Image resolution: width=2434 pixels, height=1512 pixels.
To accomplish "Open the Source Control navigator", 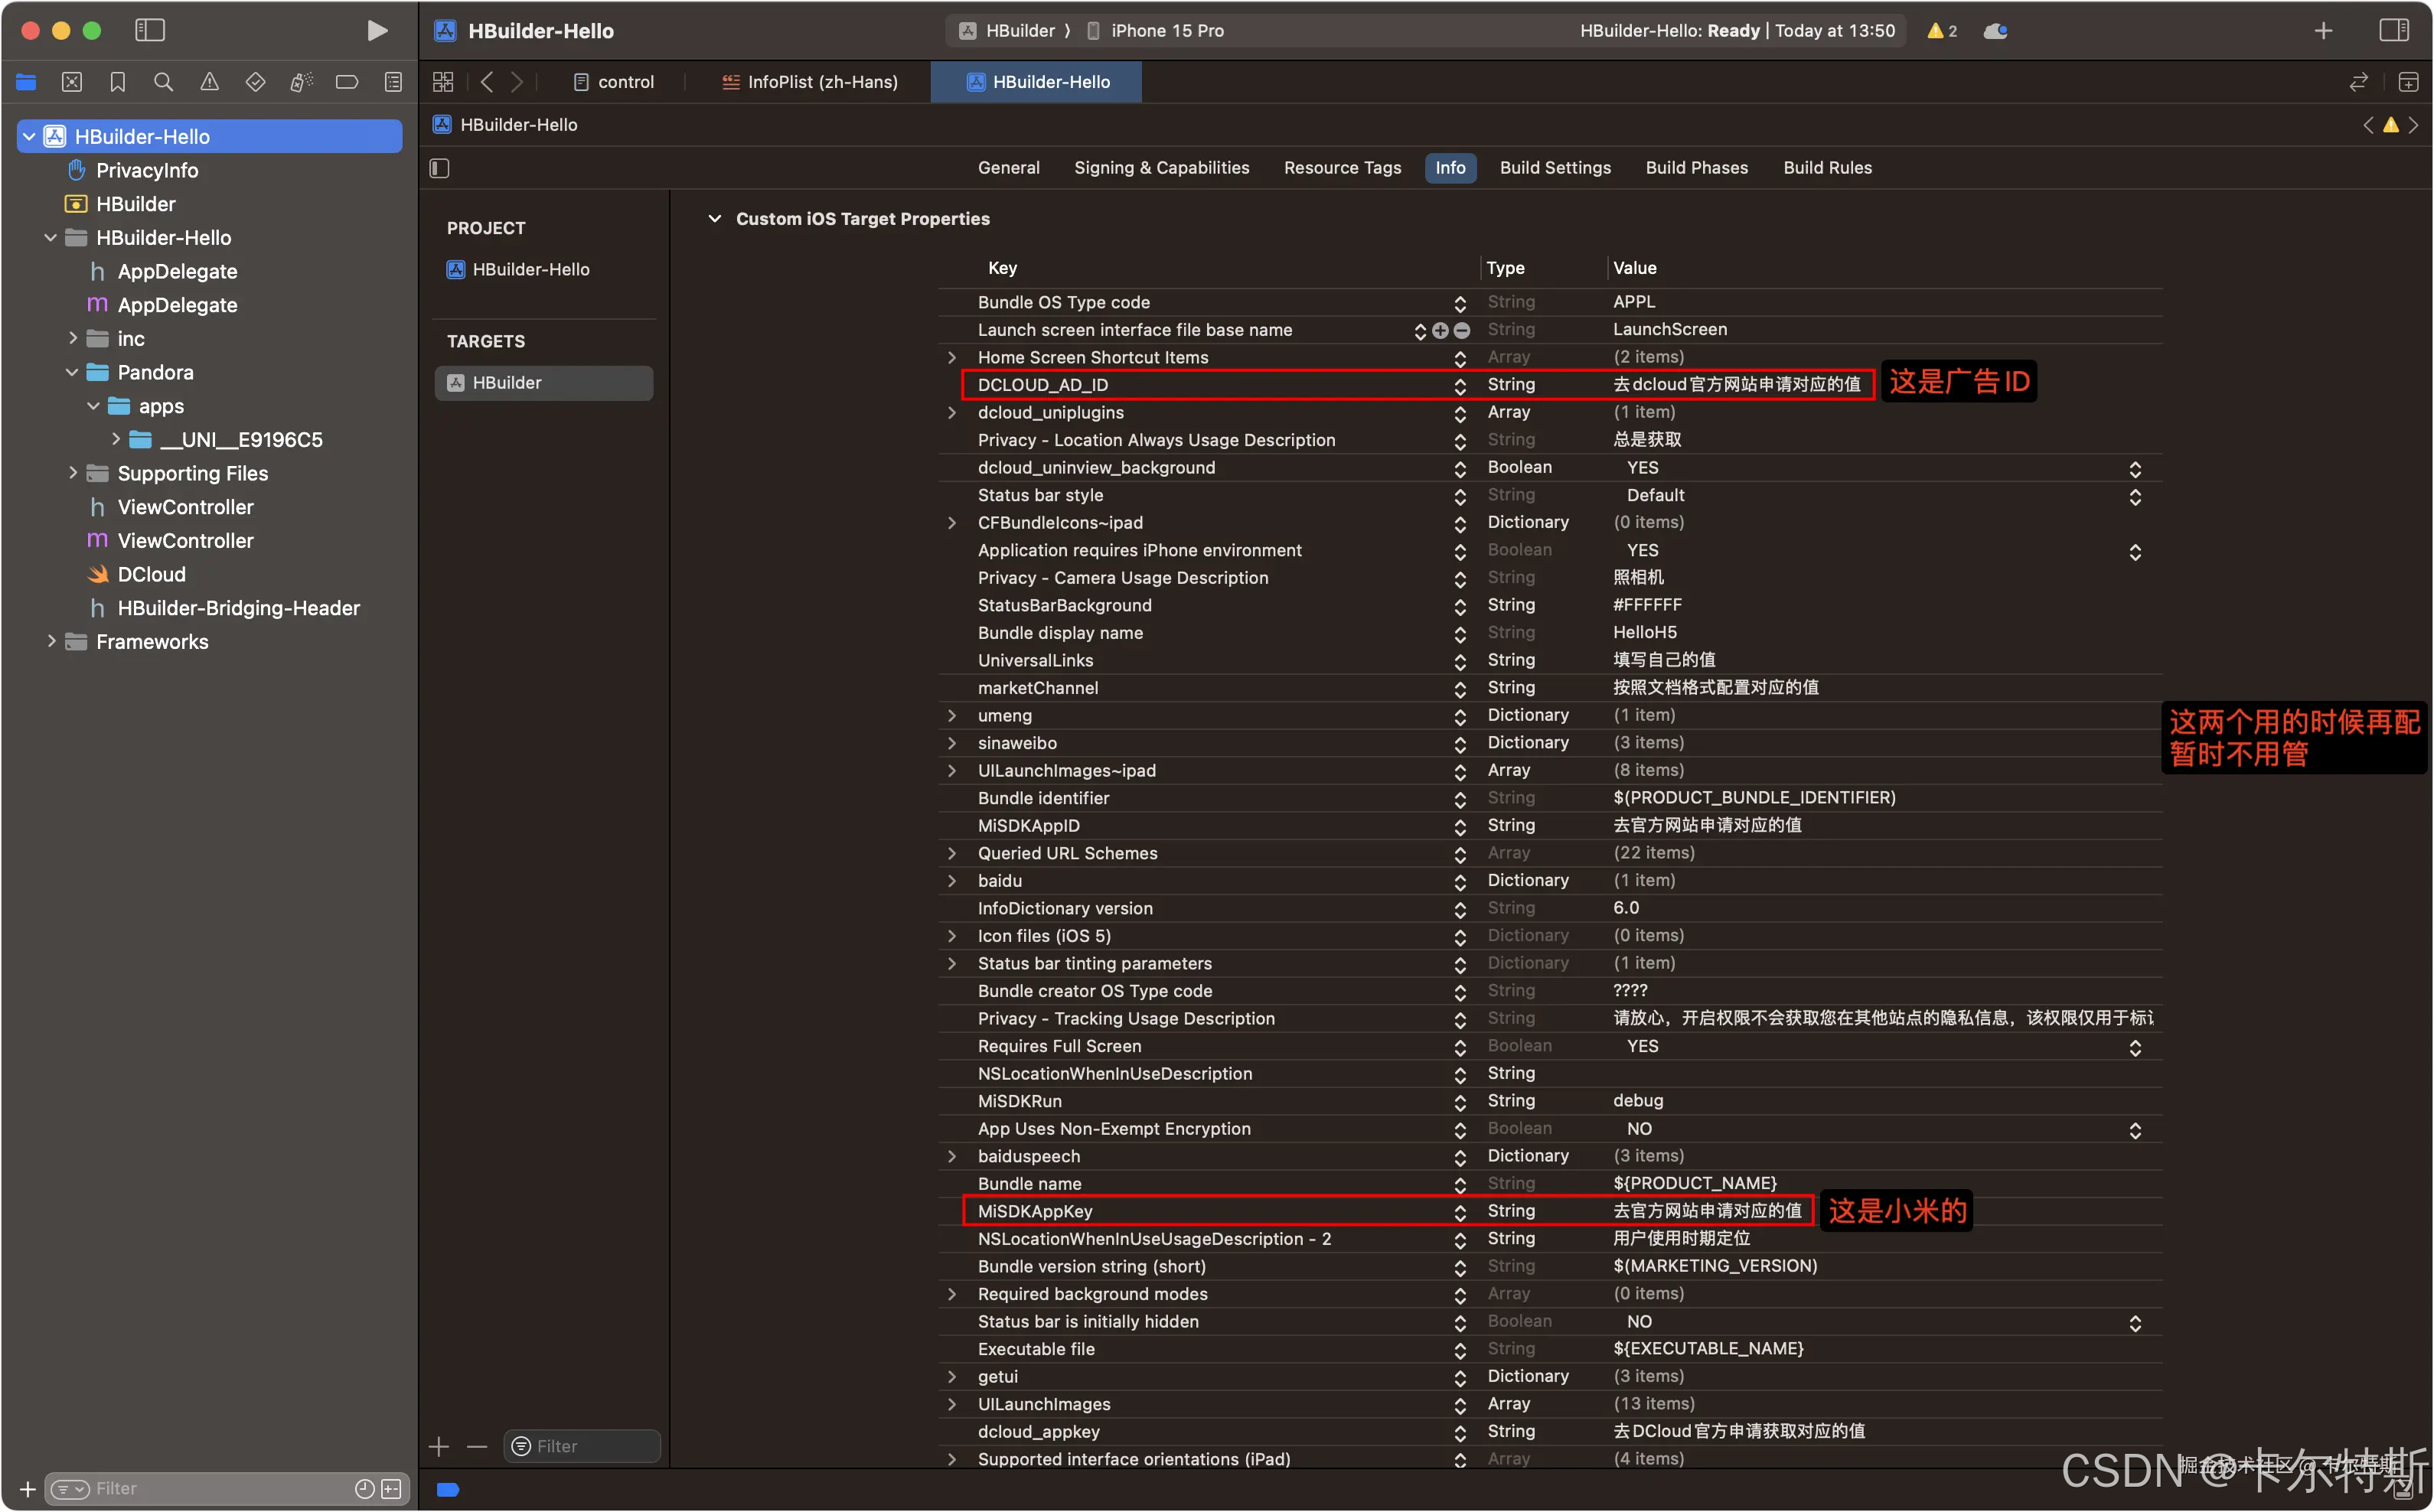I will (x=72, y=82).
